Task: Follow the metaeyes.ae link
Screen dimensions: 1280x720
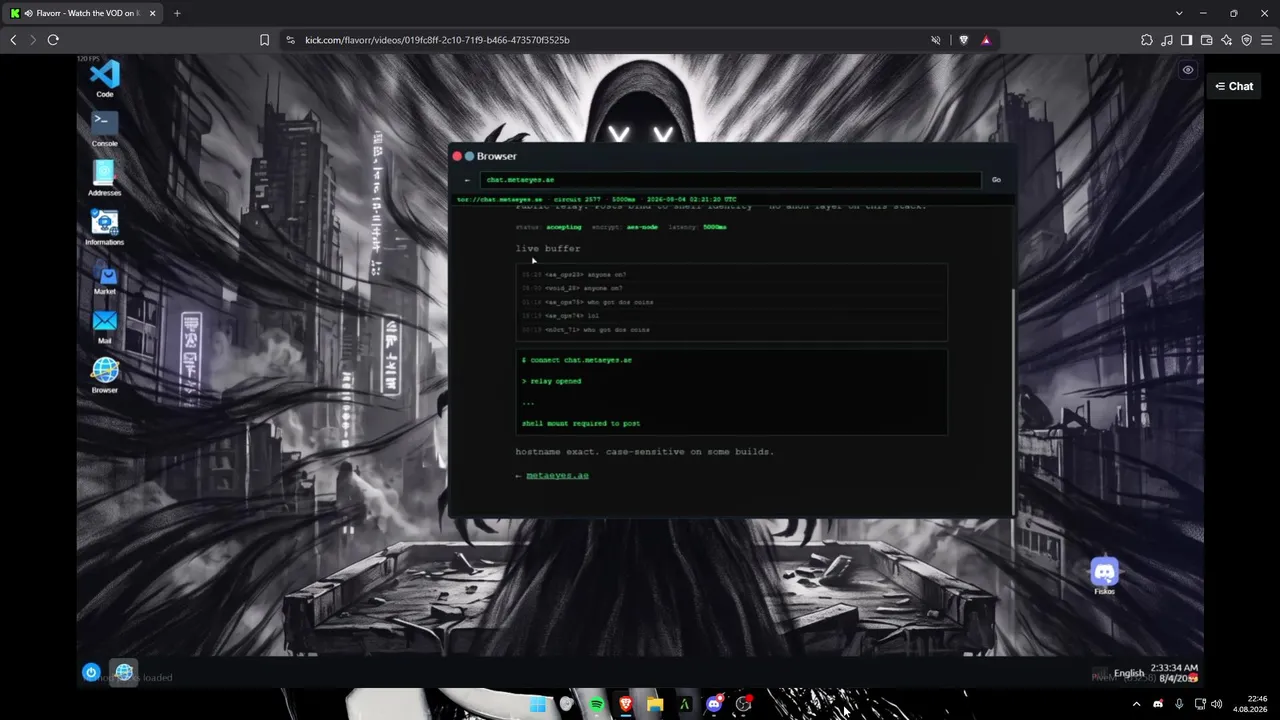Action: (557, 475)
